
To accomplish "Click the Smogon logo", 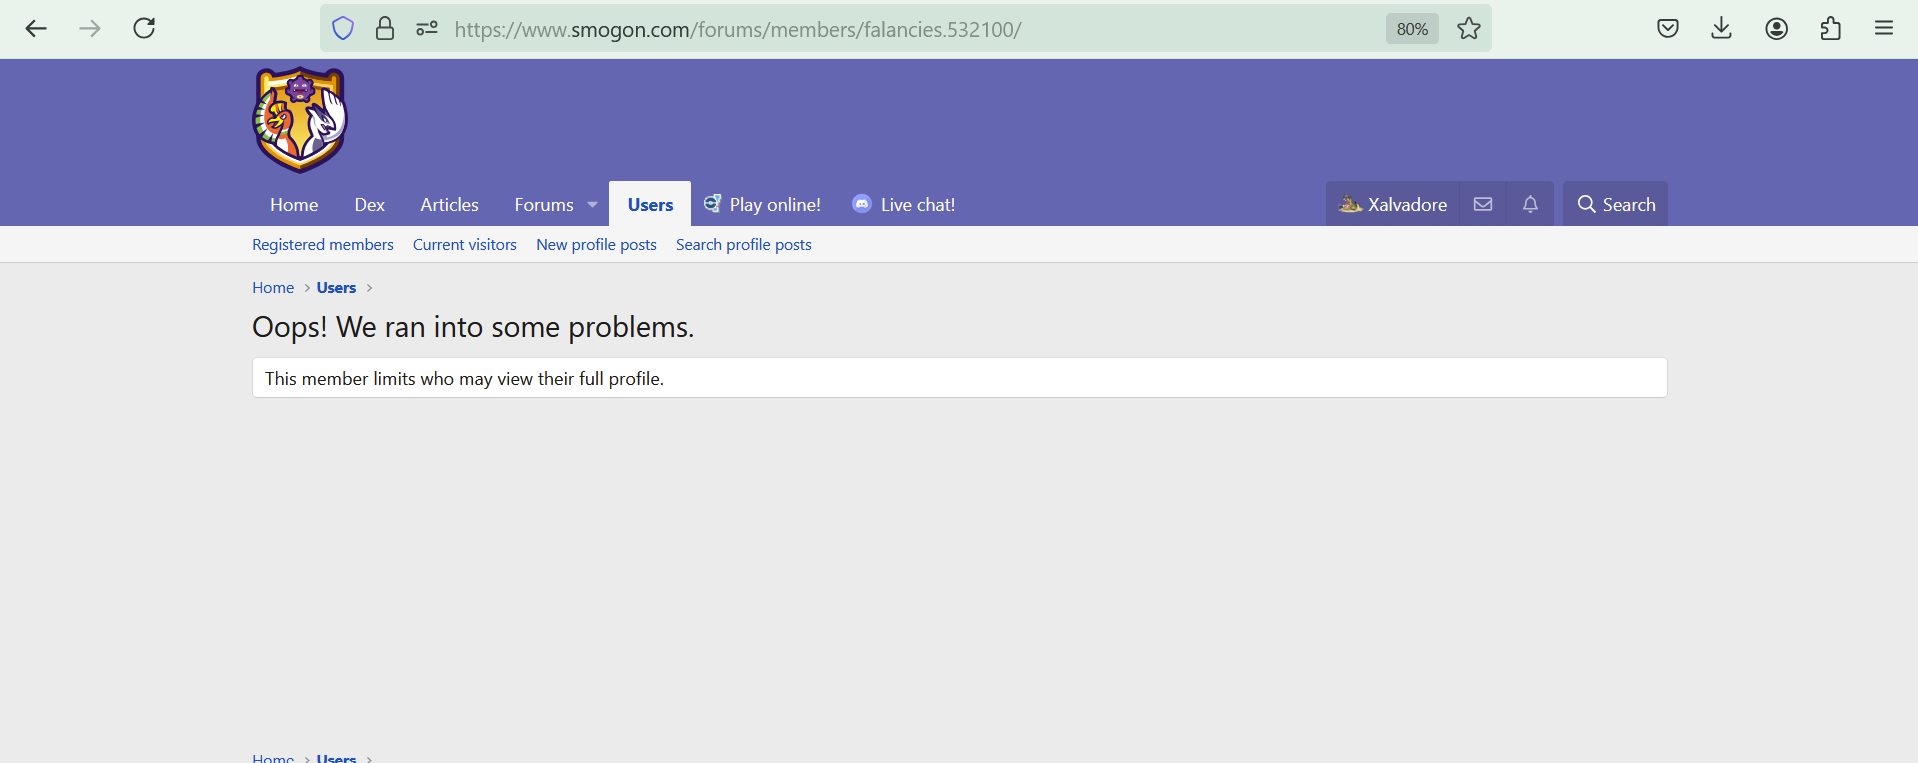I will [x=300, y=120].
